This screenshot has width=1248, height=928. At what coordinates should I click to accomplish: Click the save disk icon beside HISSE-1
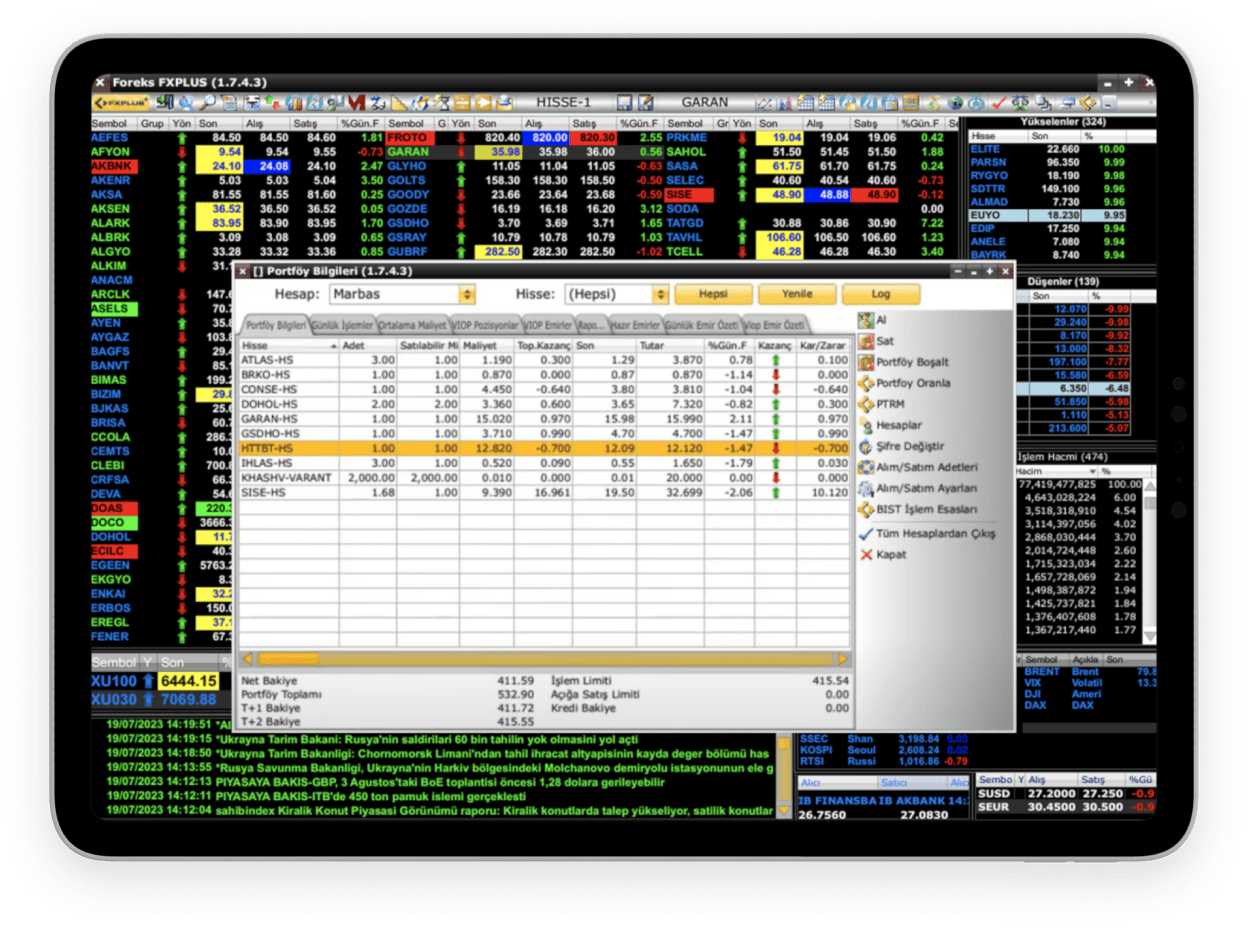(624, 103)
